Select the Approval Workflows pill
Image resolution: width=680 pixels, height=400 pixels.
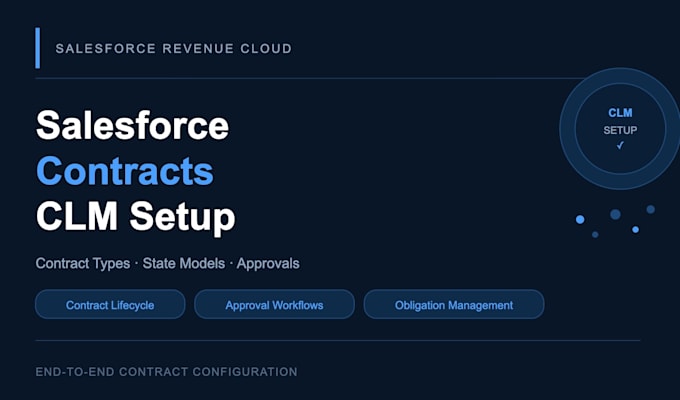click(x=275, y=305)
